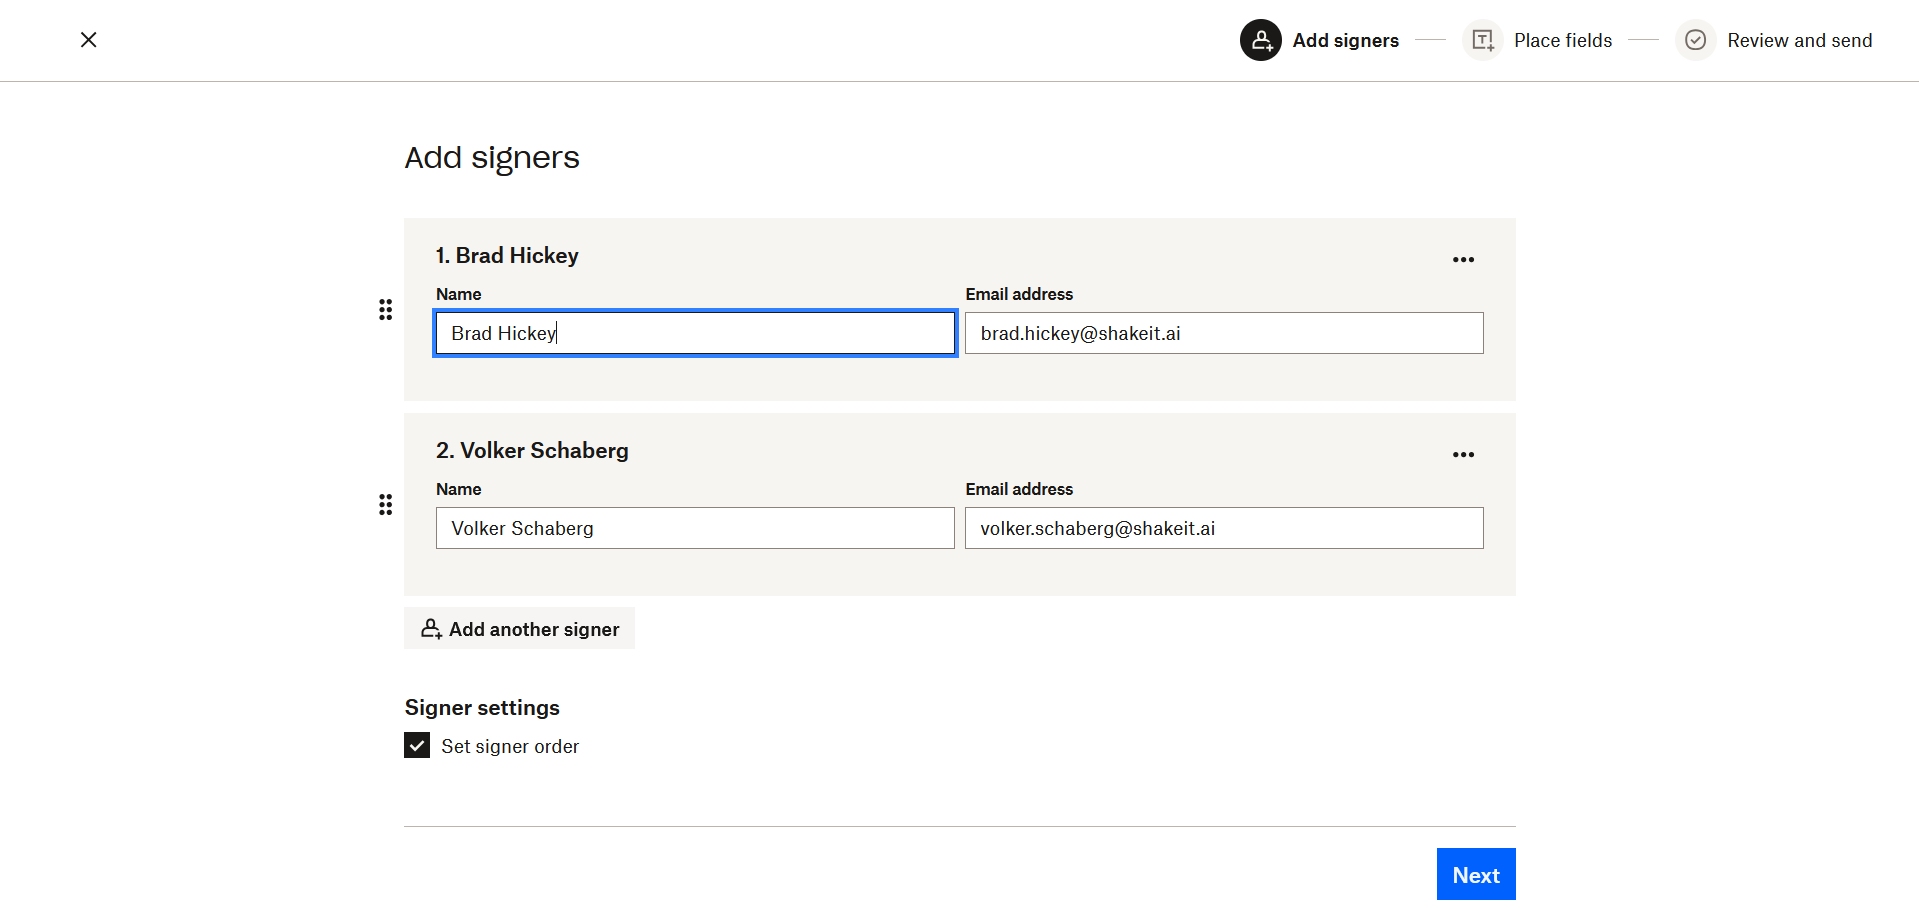Focus the Brad Hickey name field
1919x908 pixels.
coord(695,333)
